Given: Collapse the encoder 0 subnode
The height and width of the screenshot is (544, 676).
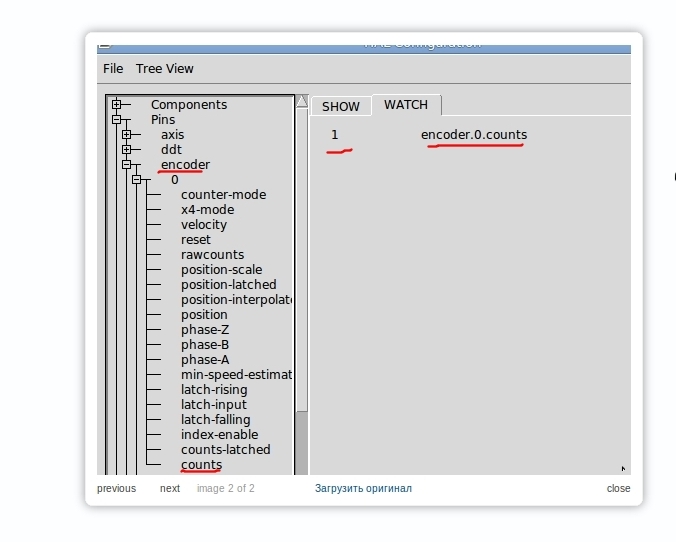Looking at the screenshot, I should point(137,180).
